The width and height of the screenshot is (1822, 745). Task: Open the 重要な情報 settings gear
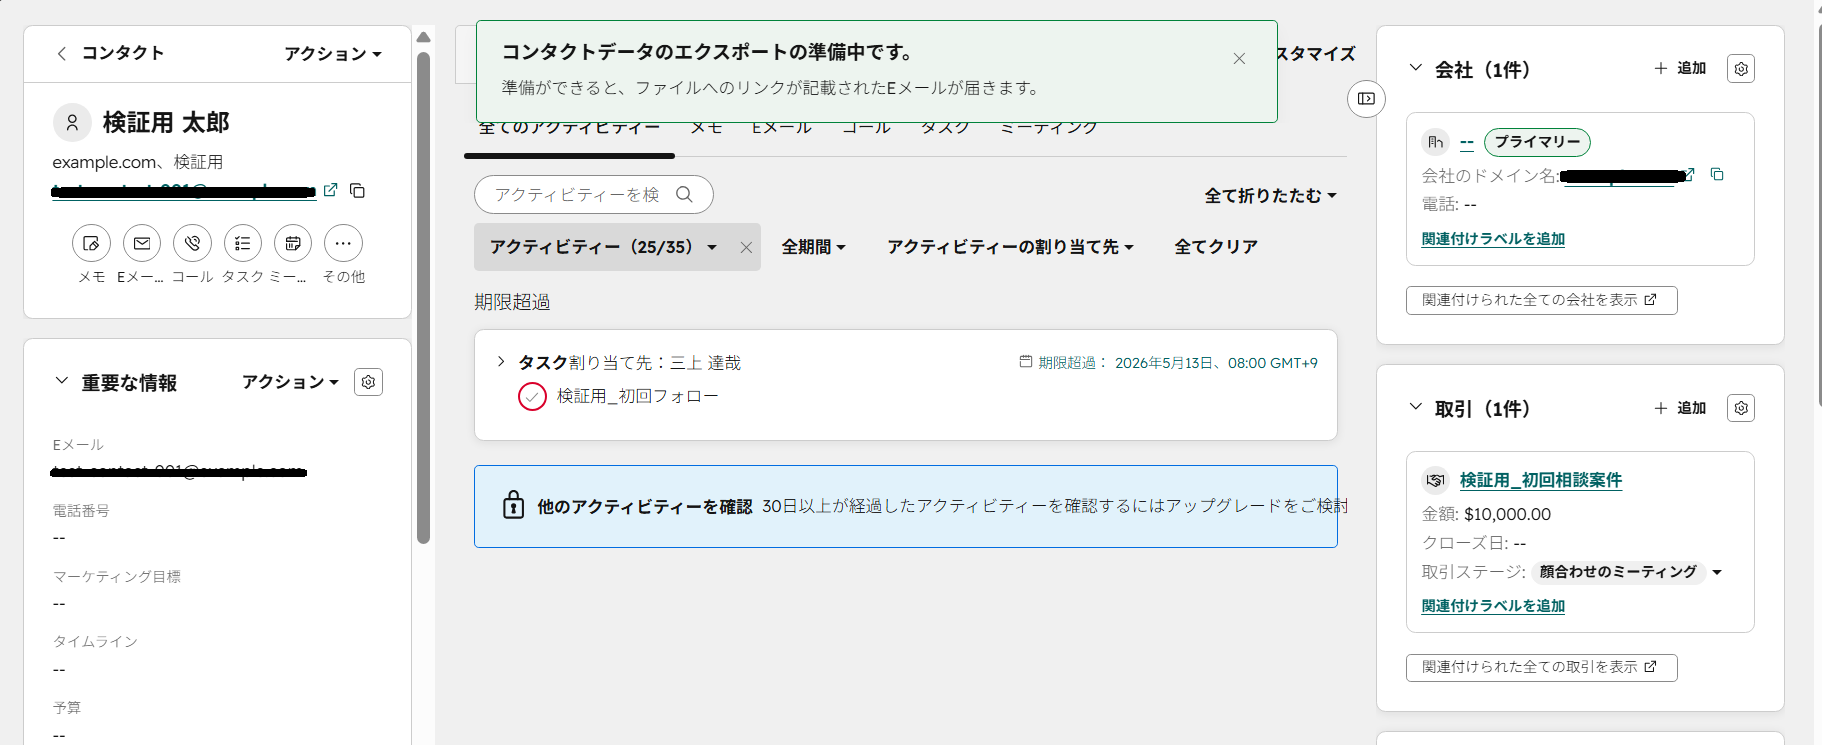pyautogui.click(x=368, y=382)
